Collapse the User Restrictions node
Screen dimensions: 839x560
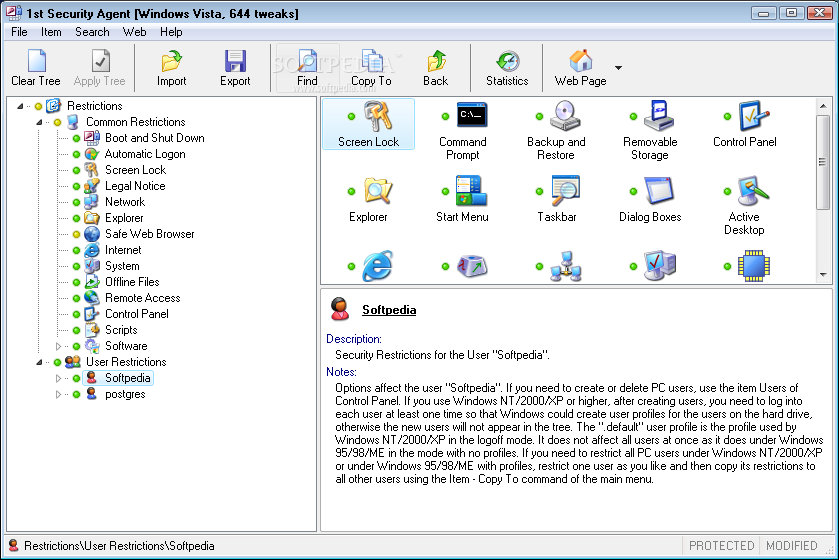[39, 362]
